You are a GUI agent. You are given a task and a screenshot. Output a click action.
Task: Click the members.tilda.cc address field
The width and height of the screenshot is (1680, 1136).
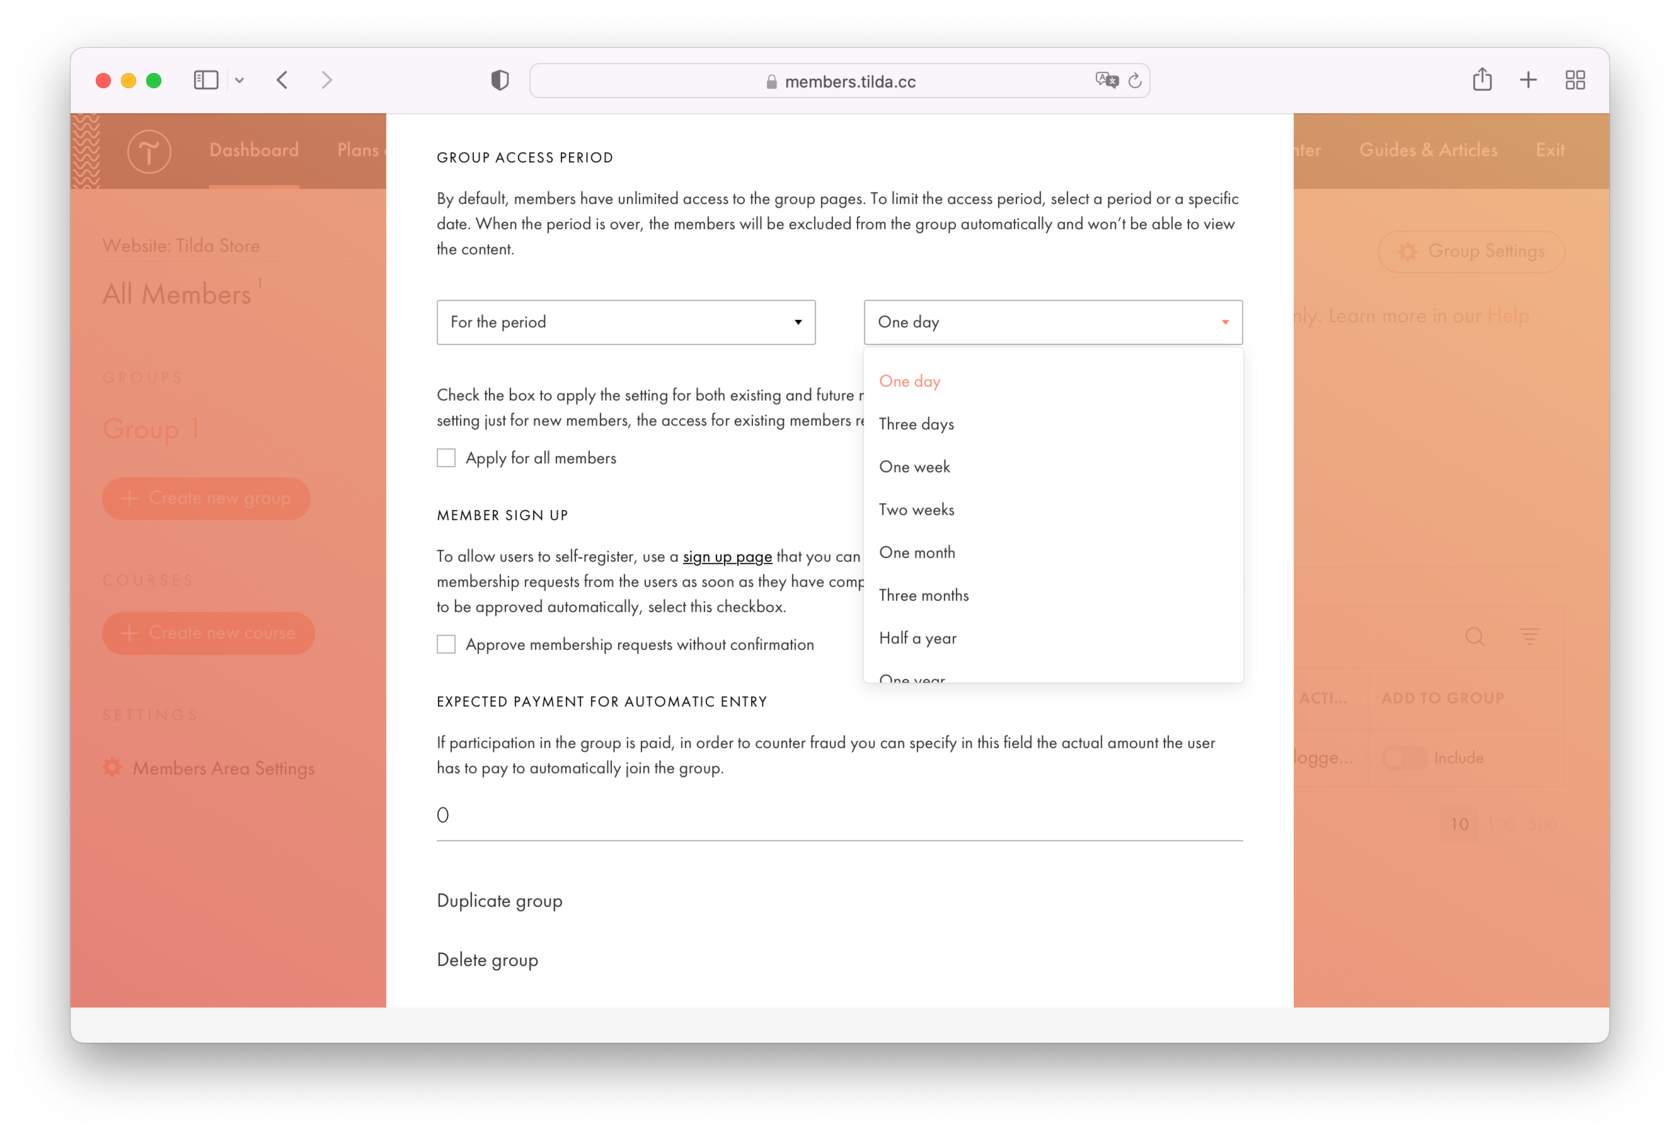840,81
